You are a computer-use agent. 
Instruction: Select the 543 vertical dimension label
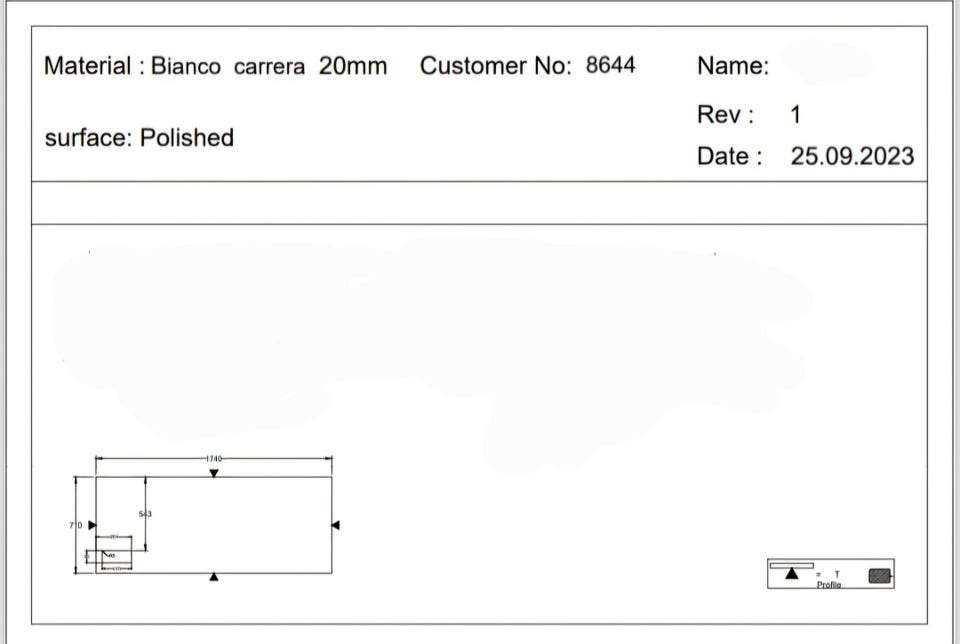[145, 514]
